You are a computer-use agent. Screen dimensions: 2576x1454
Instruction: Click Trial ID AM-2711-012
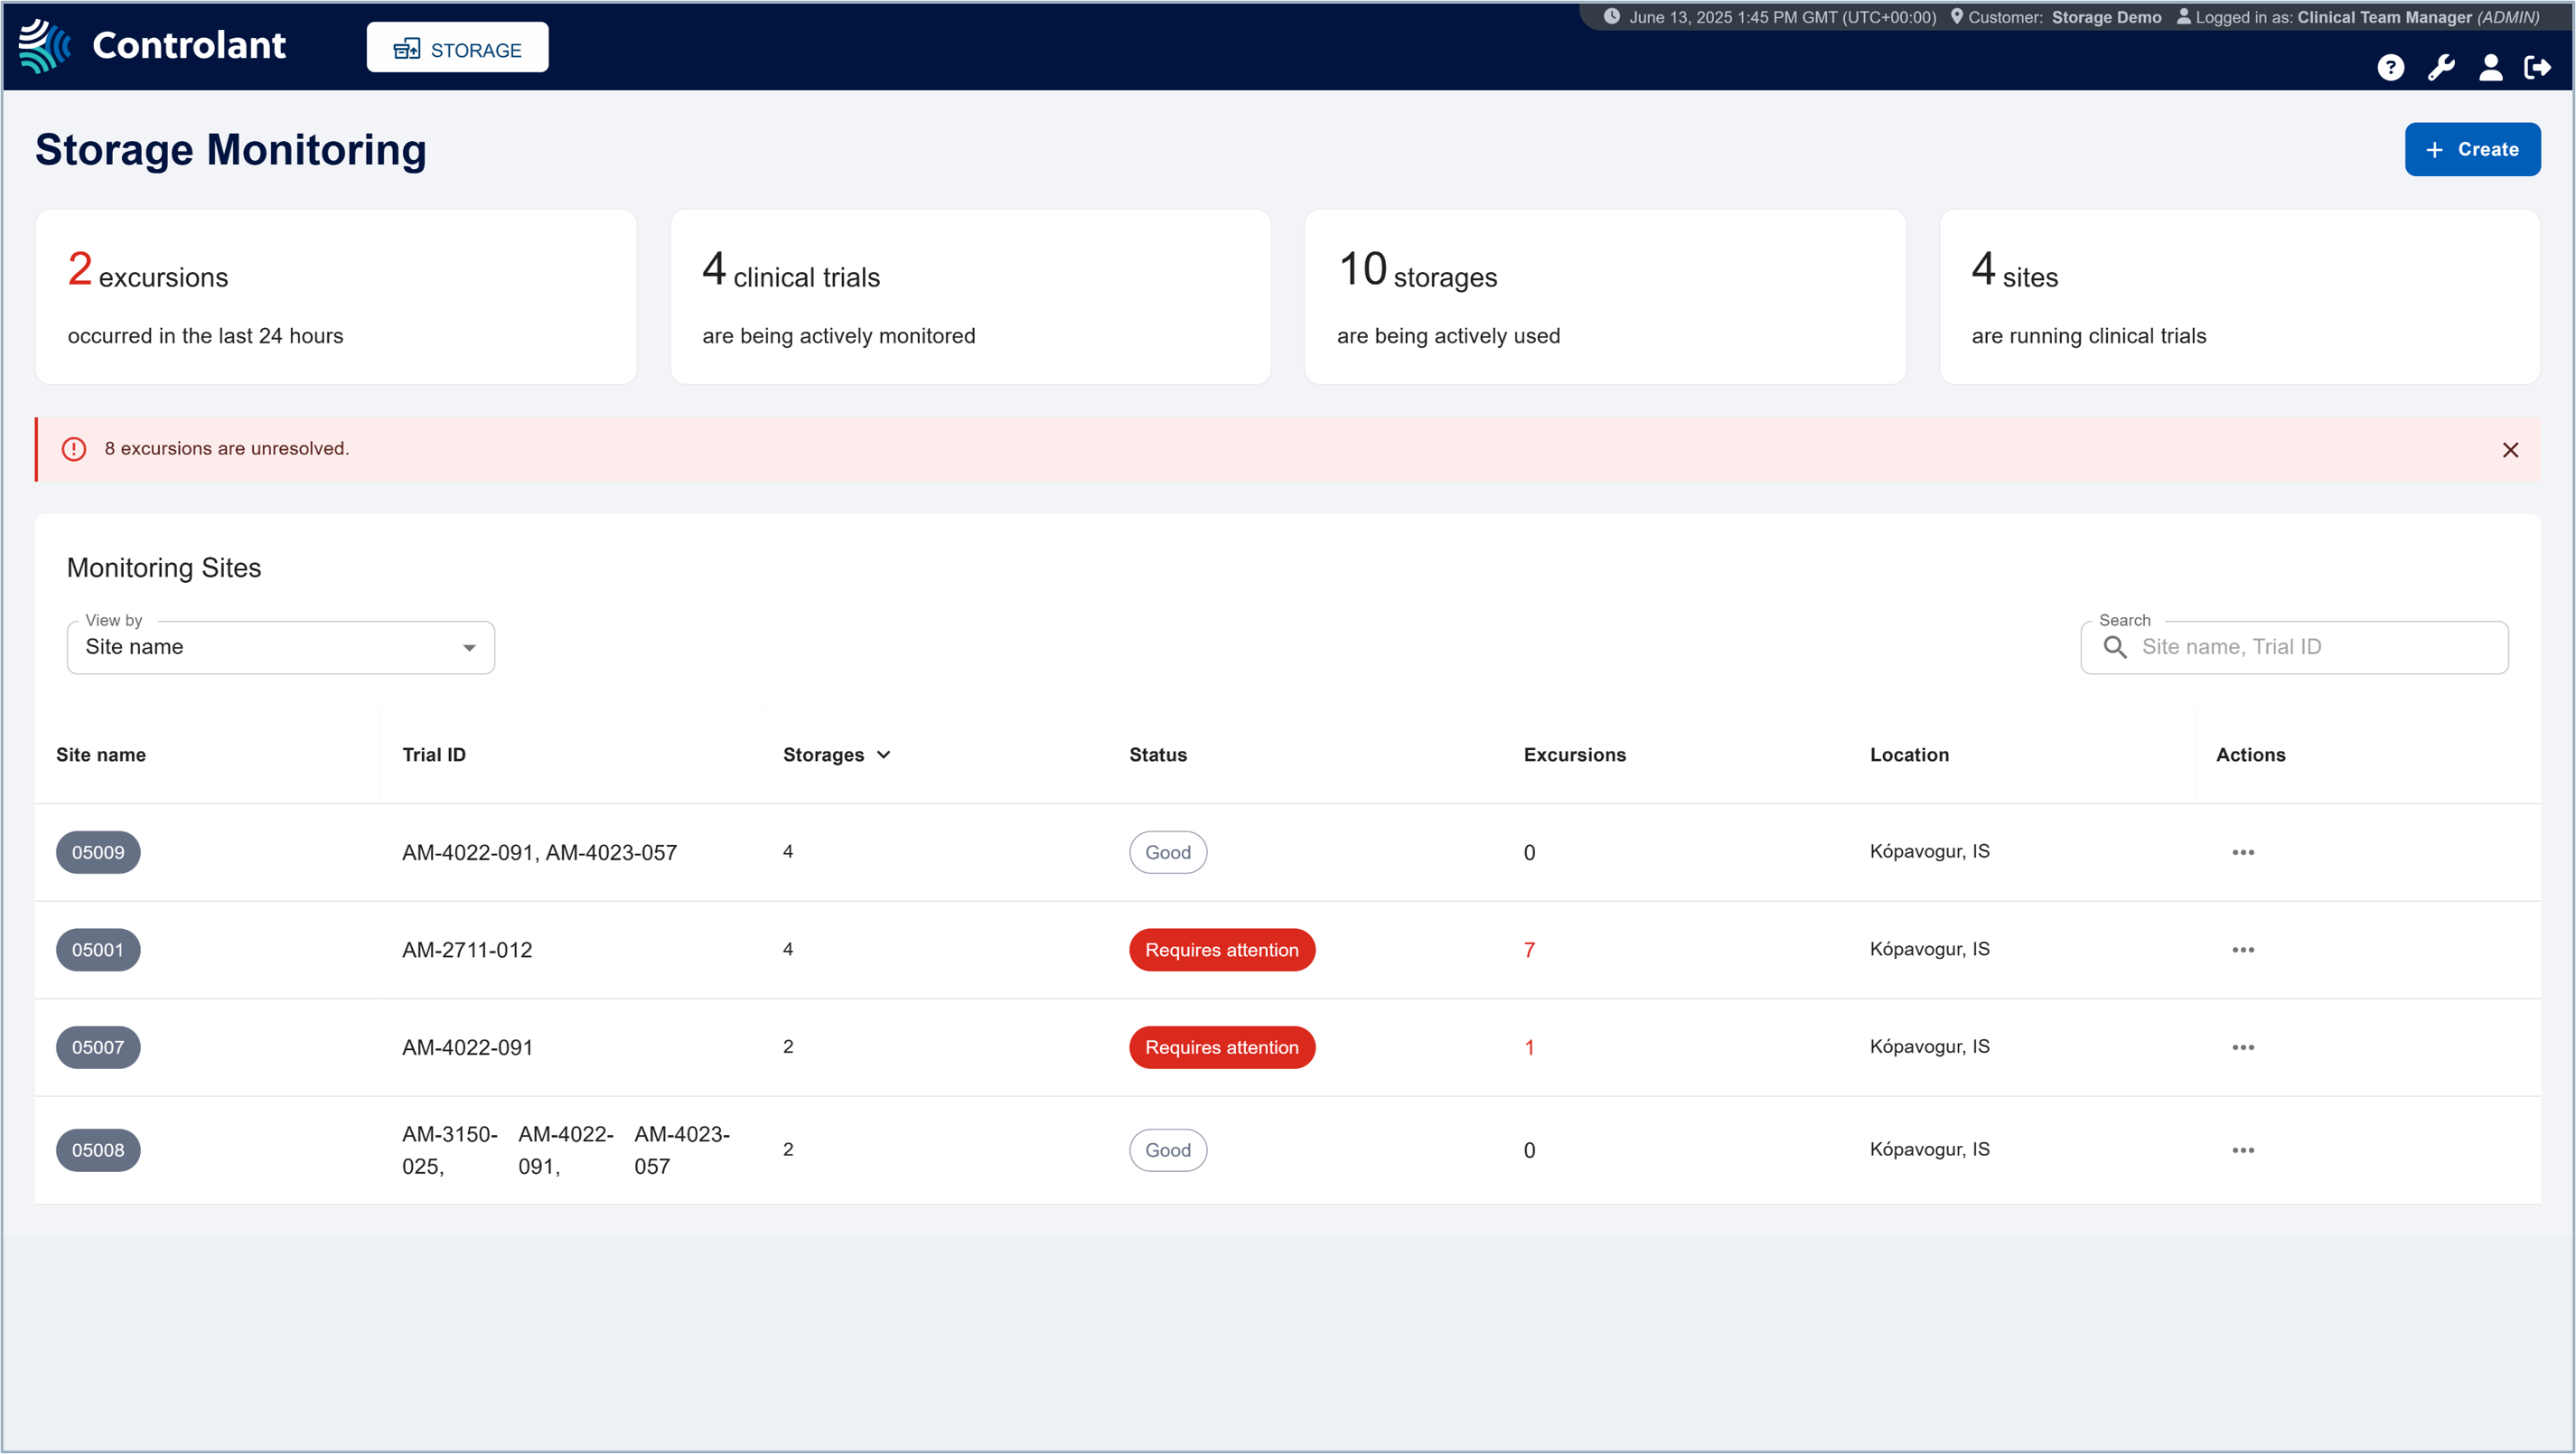point(467,950)
